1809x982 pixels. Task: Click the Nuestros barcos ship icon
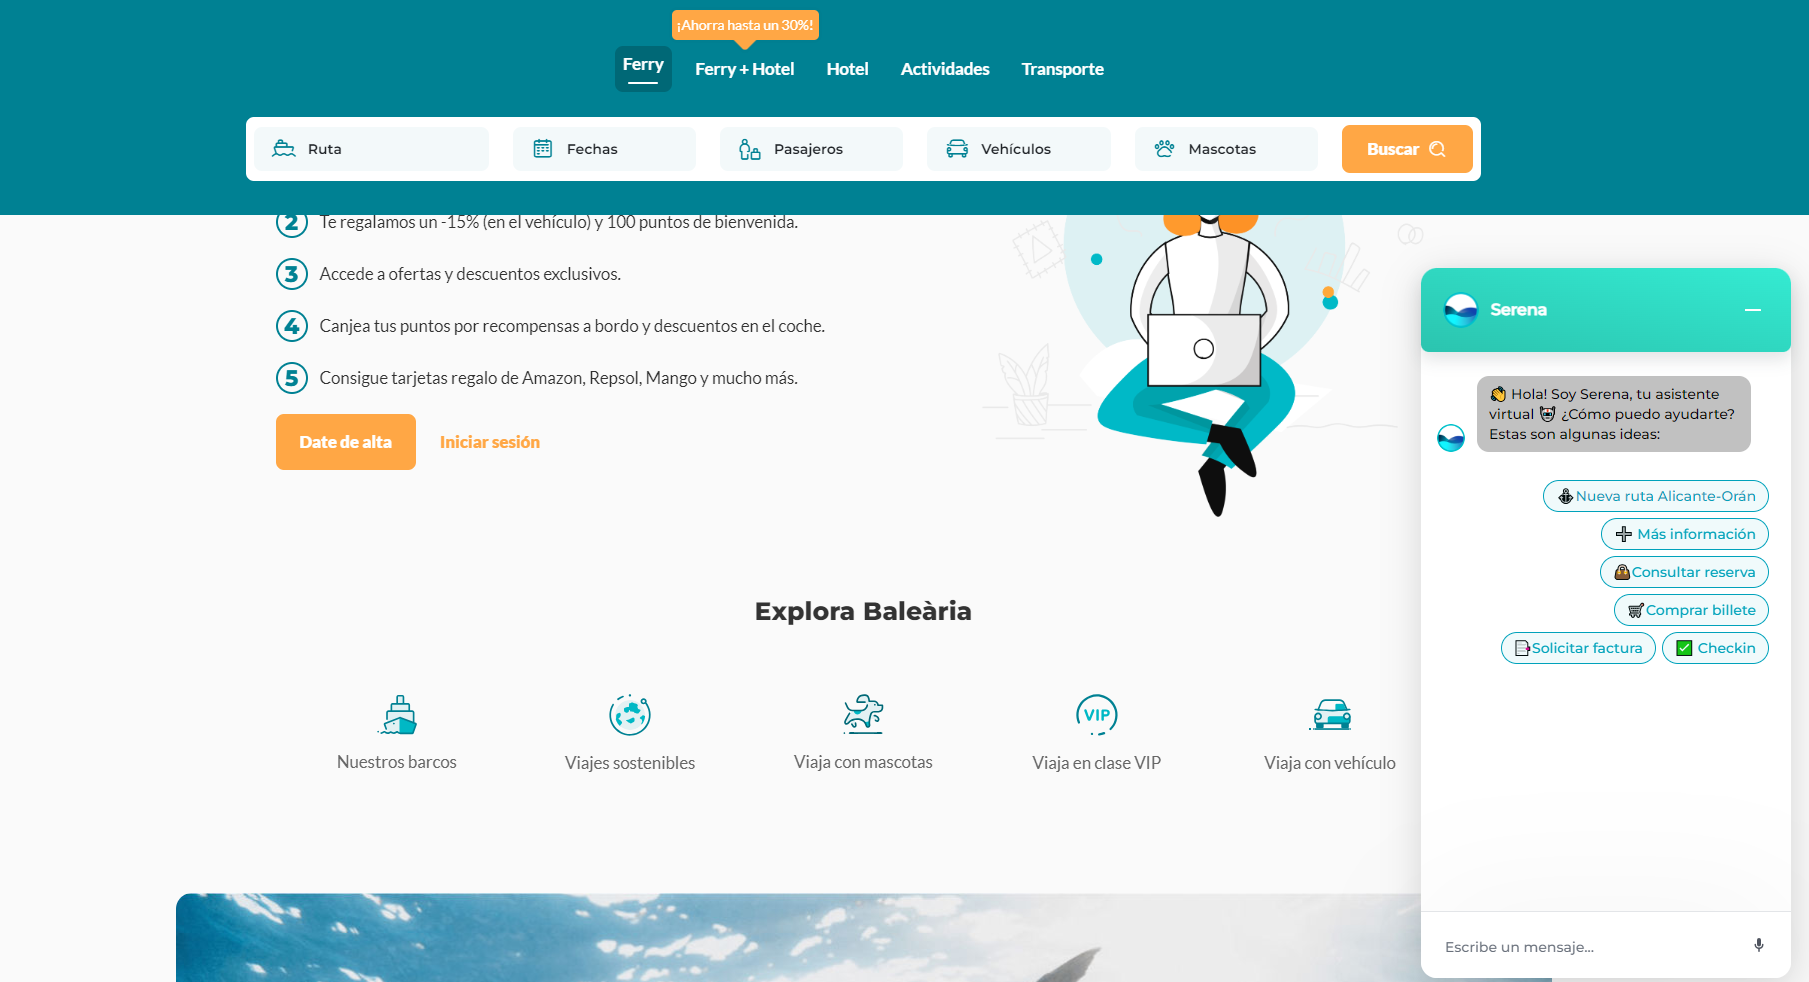(398, 715)
